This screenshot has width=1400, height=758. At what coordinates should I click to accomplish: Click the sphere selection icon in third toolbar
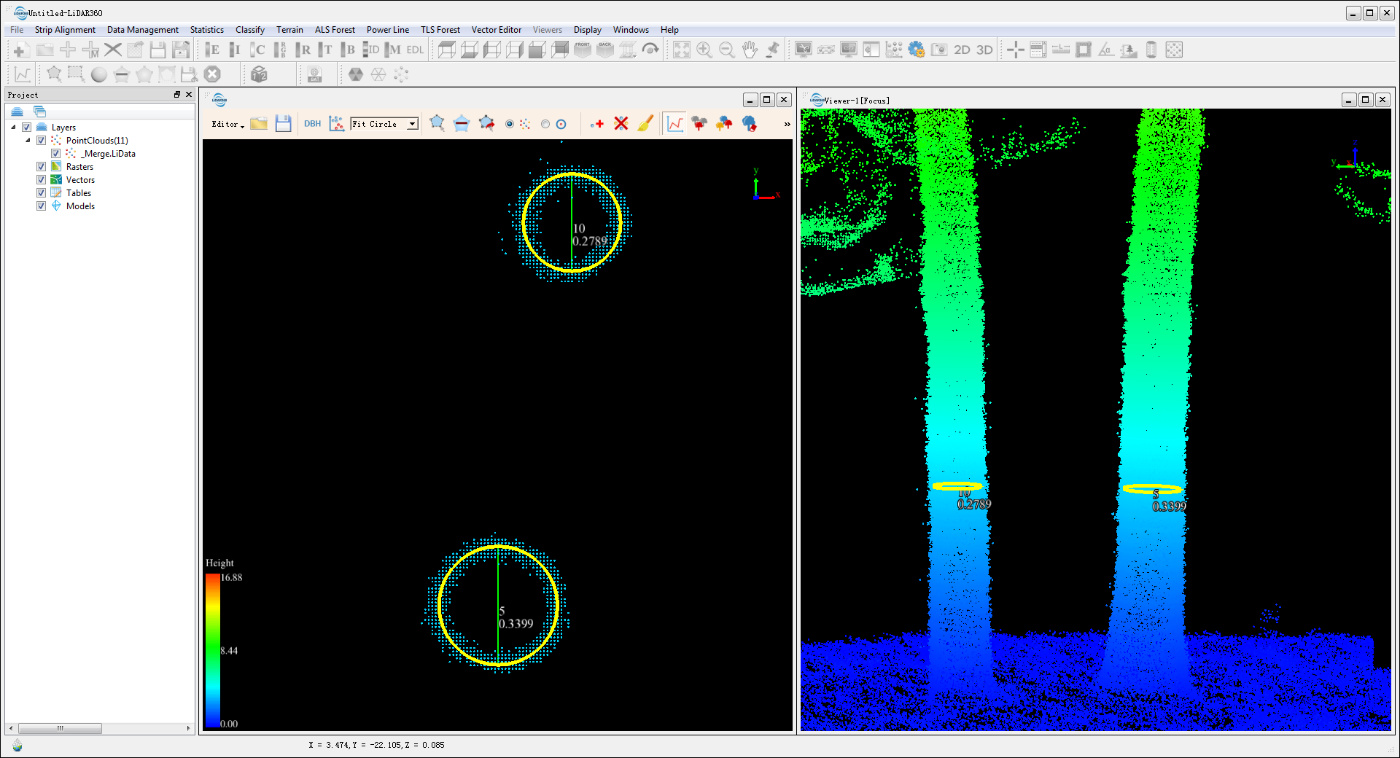click(99, 74)
